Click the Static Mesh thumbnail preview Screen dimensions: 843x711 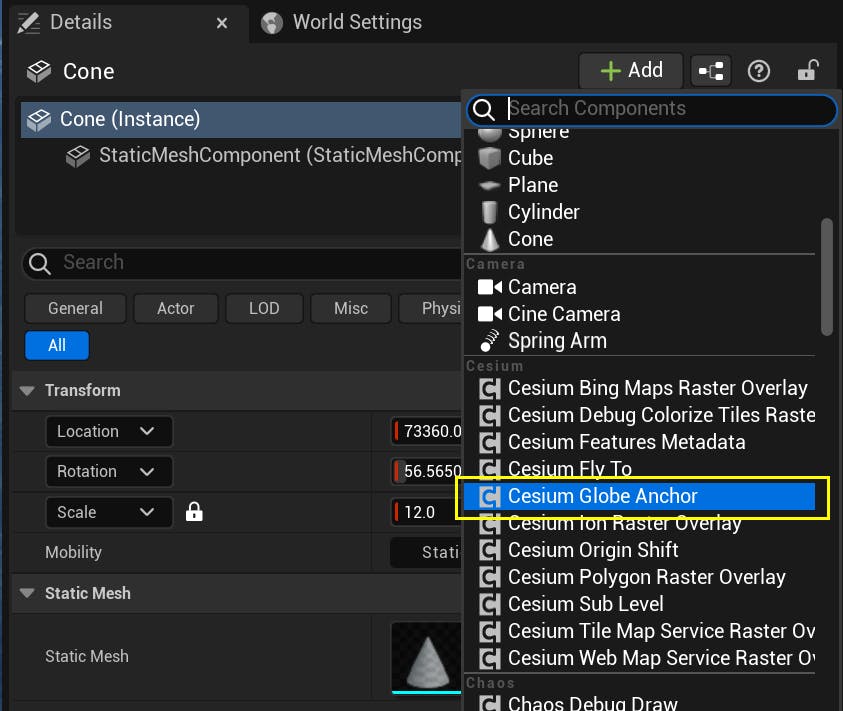(427, 657)
